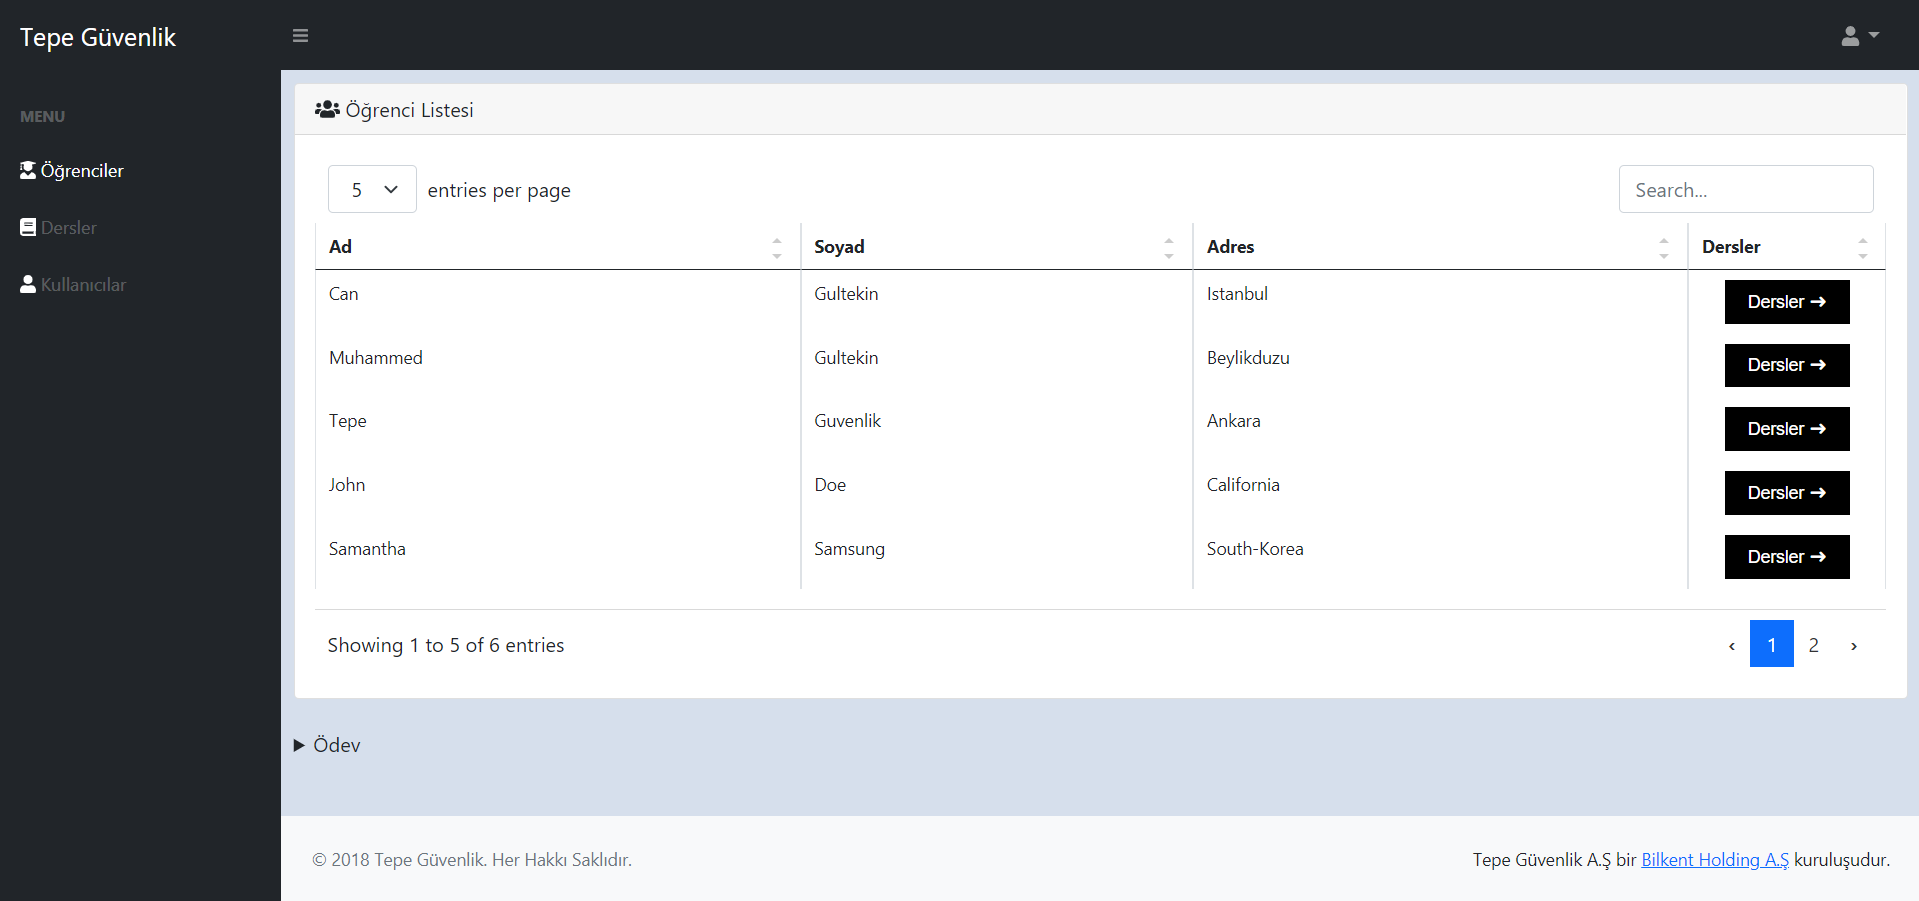This screenshot has height=901, width=1919.
Task: Open the Bilkent Holding A.Ş link
Action: (1713, 859)
